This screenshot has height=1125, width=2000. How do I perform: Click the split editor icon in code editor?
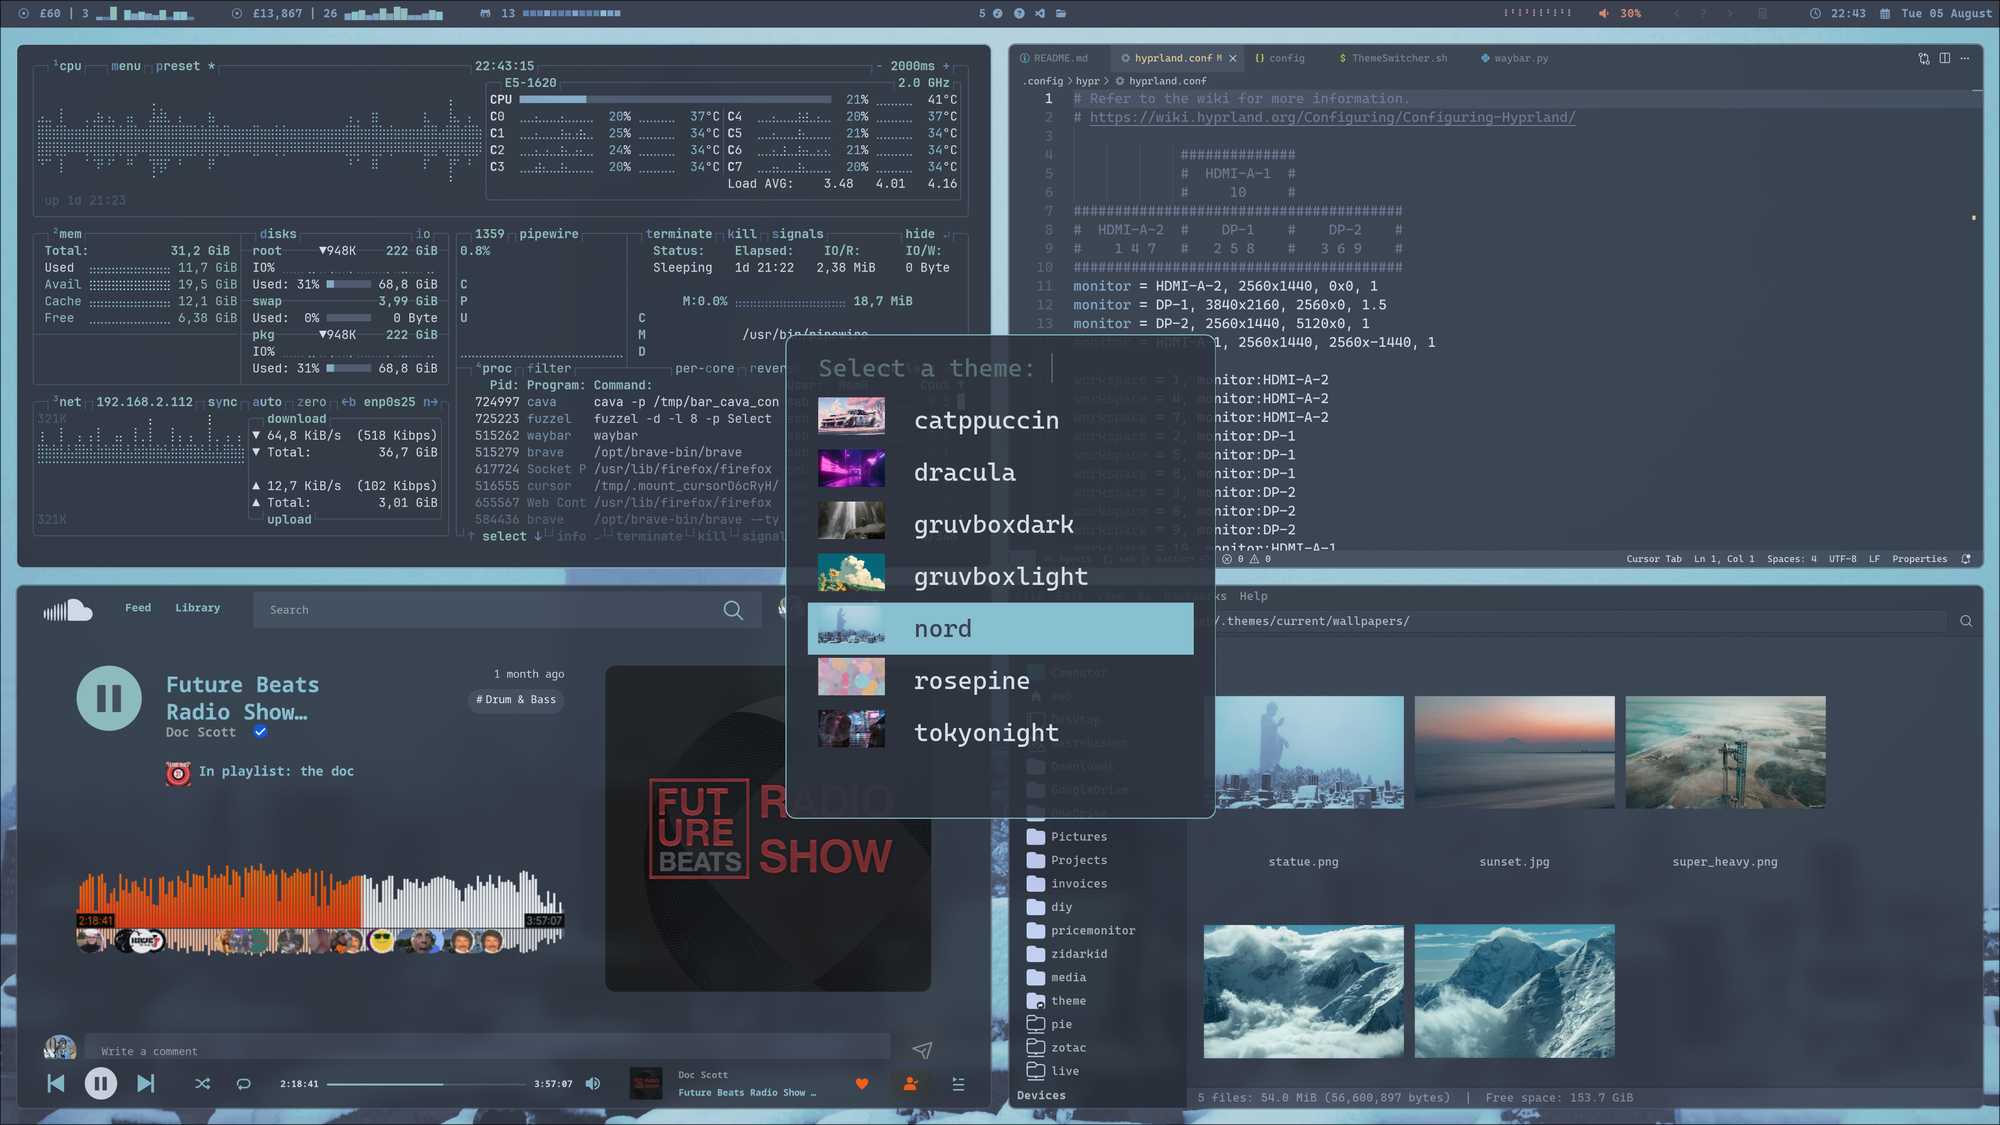pyautogui.click(x=1945, y=58)
